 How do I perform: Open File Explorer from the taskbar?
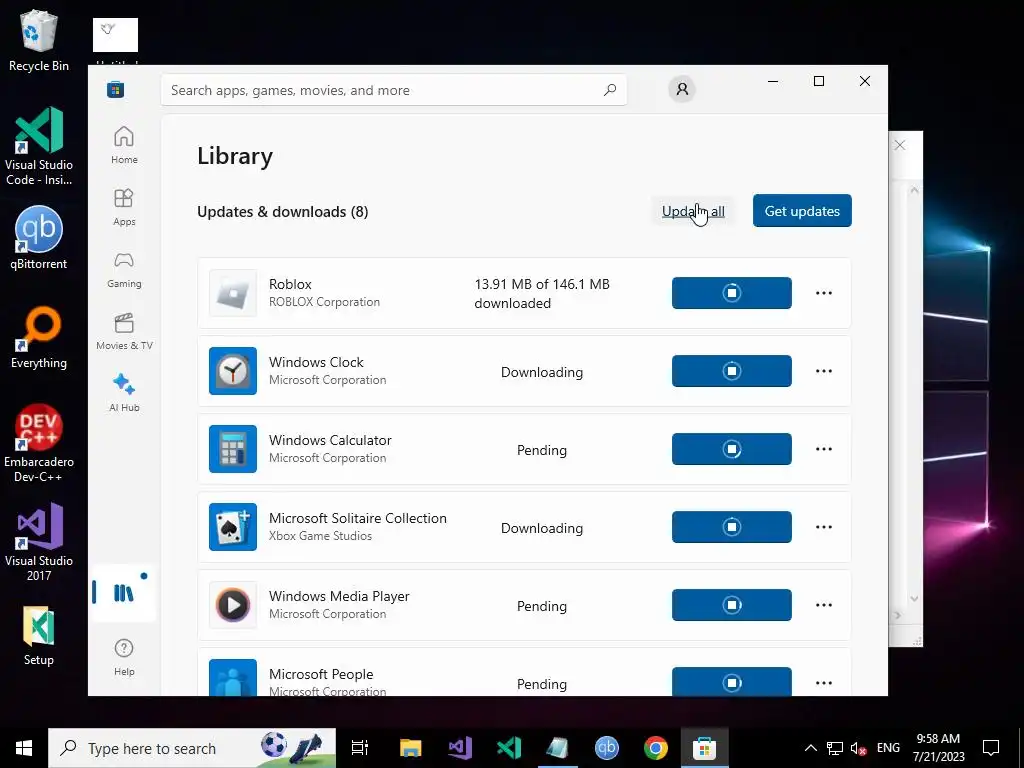(x=411, y=748)
